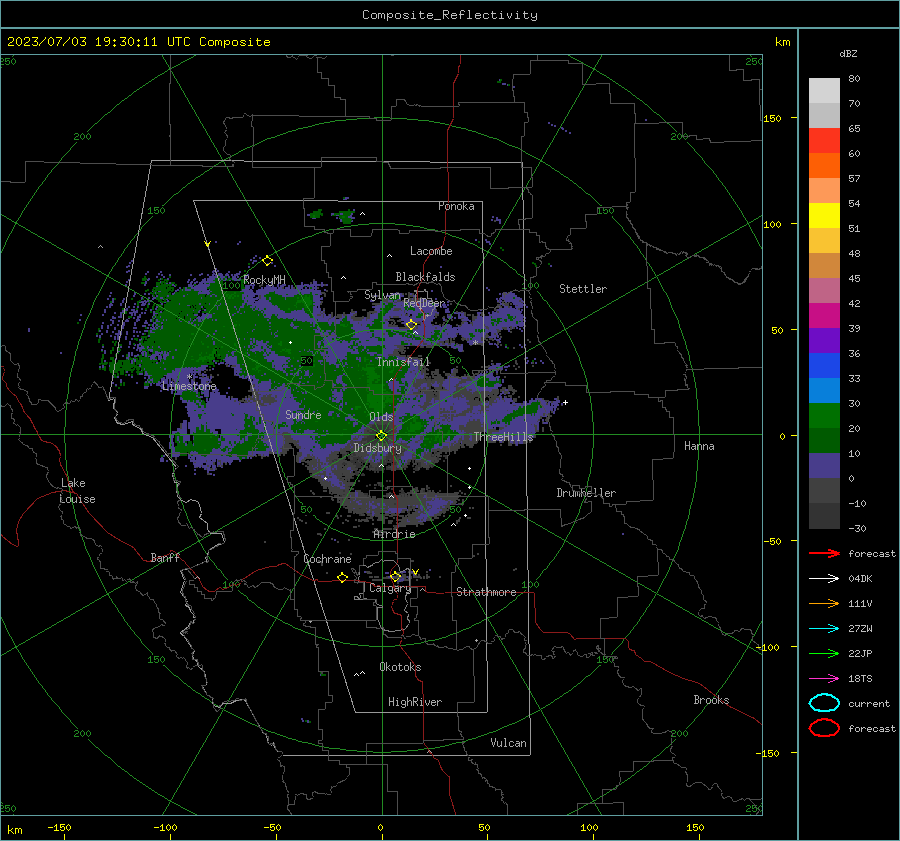The width and height of the screenshot is (900, 841).
Task: Click the 'Stettler' map label
Action: coord(583,289)
